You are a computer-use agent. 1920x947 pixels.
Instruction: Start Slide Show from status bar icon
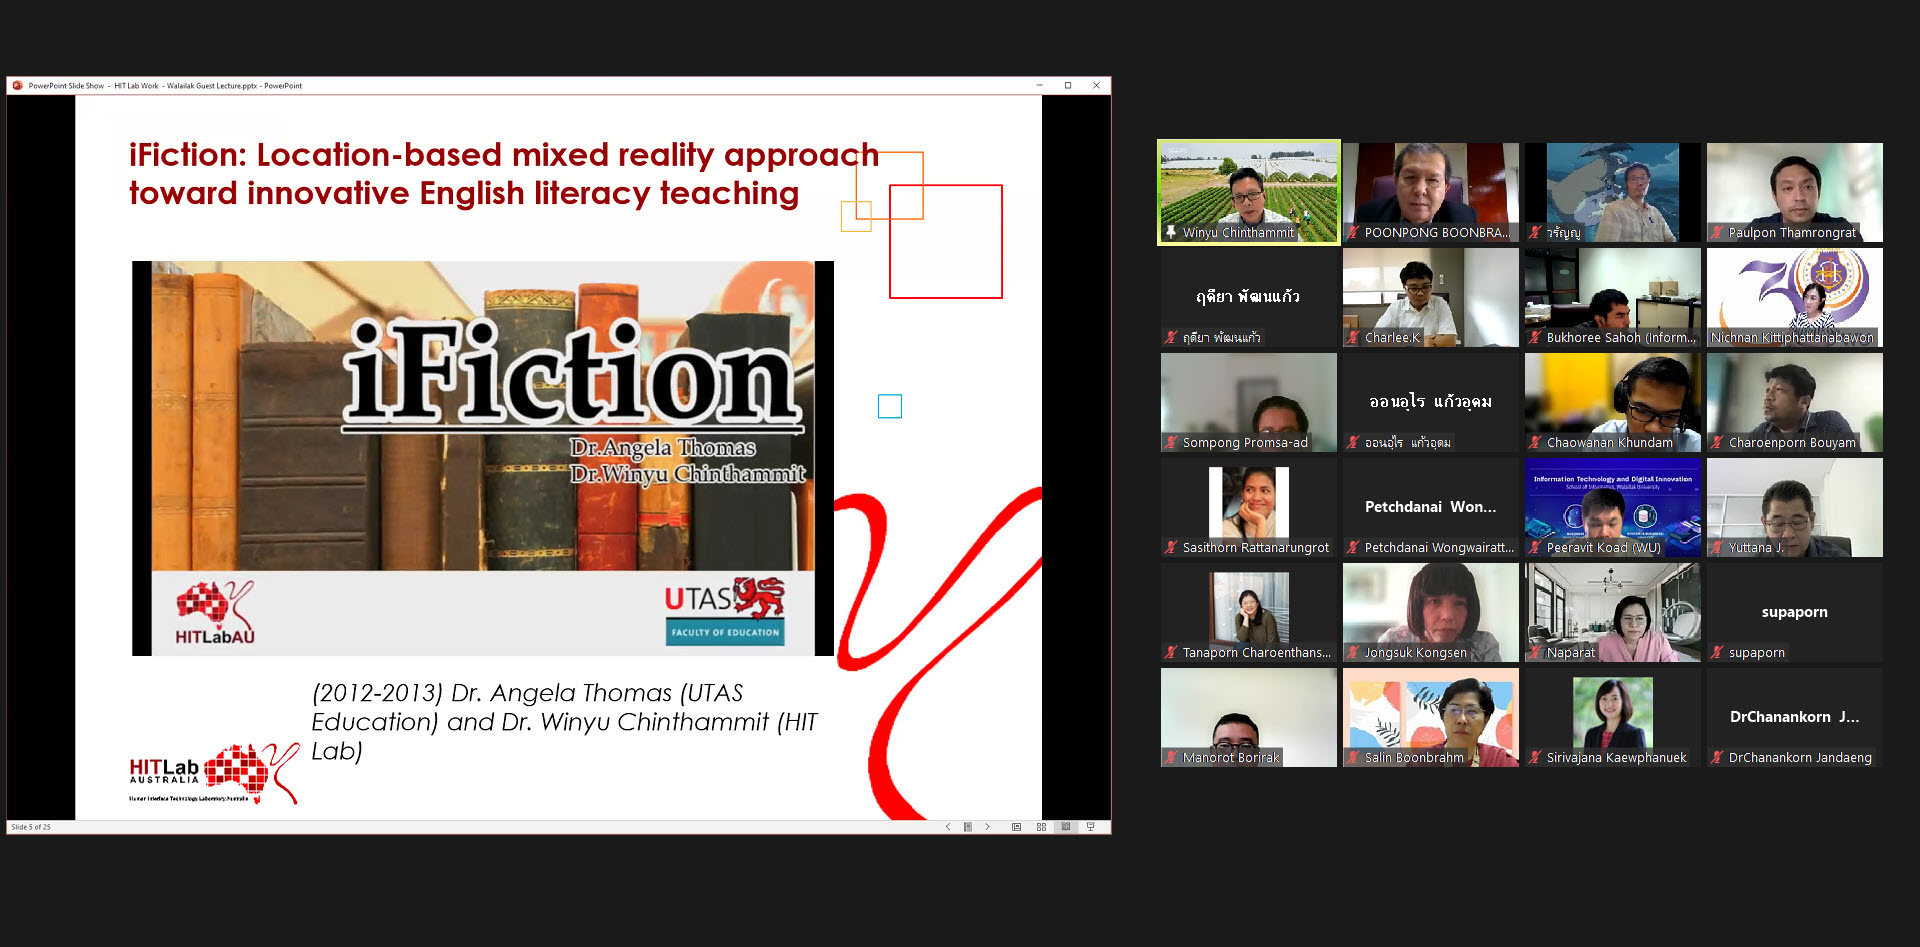tap(1091, 827)
